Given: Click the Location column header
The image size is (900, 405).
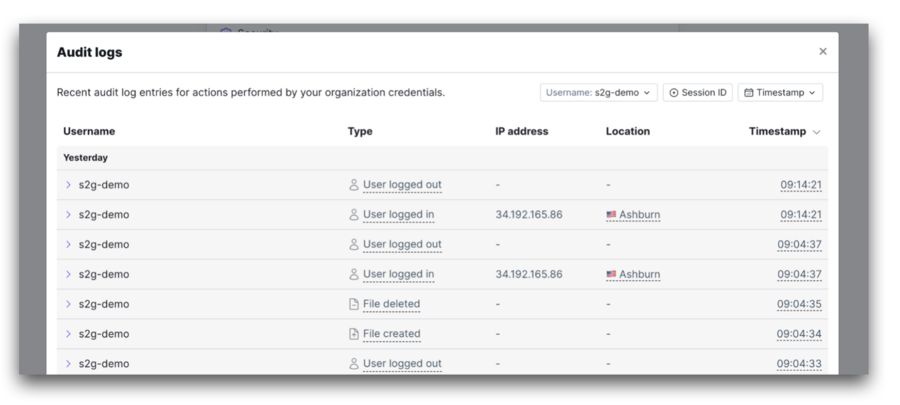Looking at the screenshot, I should (x=628, y=131).
